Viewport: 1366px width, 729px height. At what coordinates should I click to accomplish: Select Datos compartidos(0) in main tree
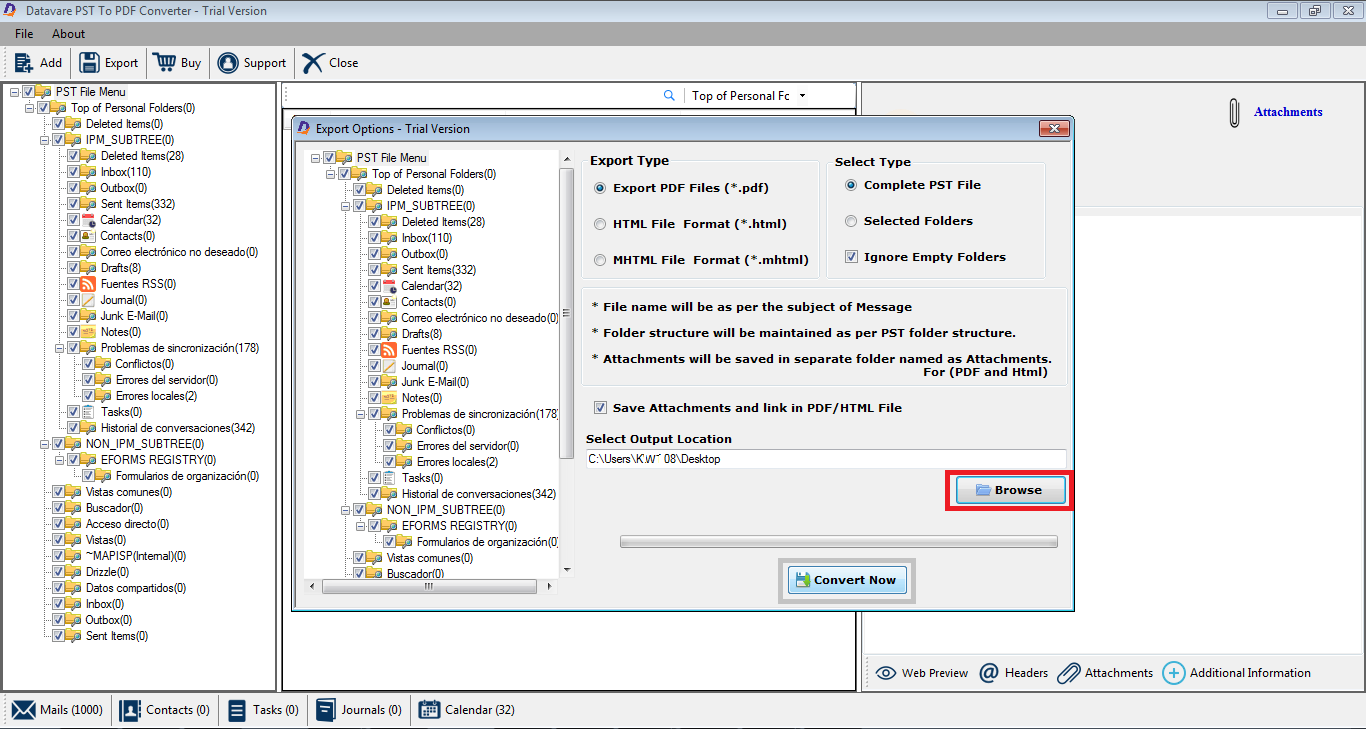136,588
